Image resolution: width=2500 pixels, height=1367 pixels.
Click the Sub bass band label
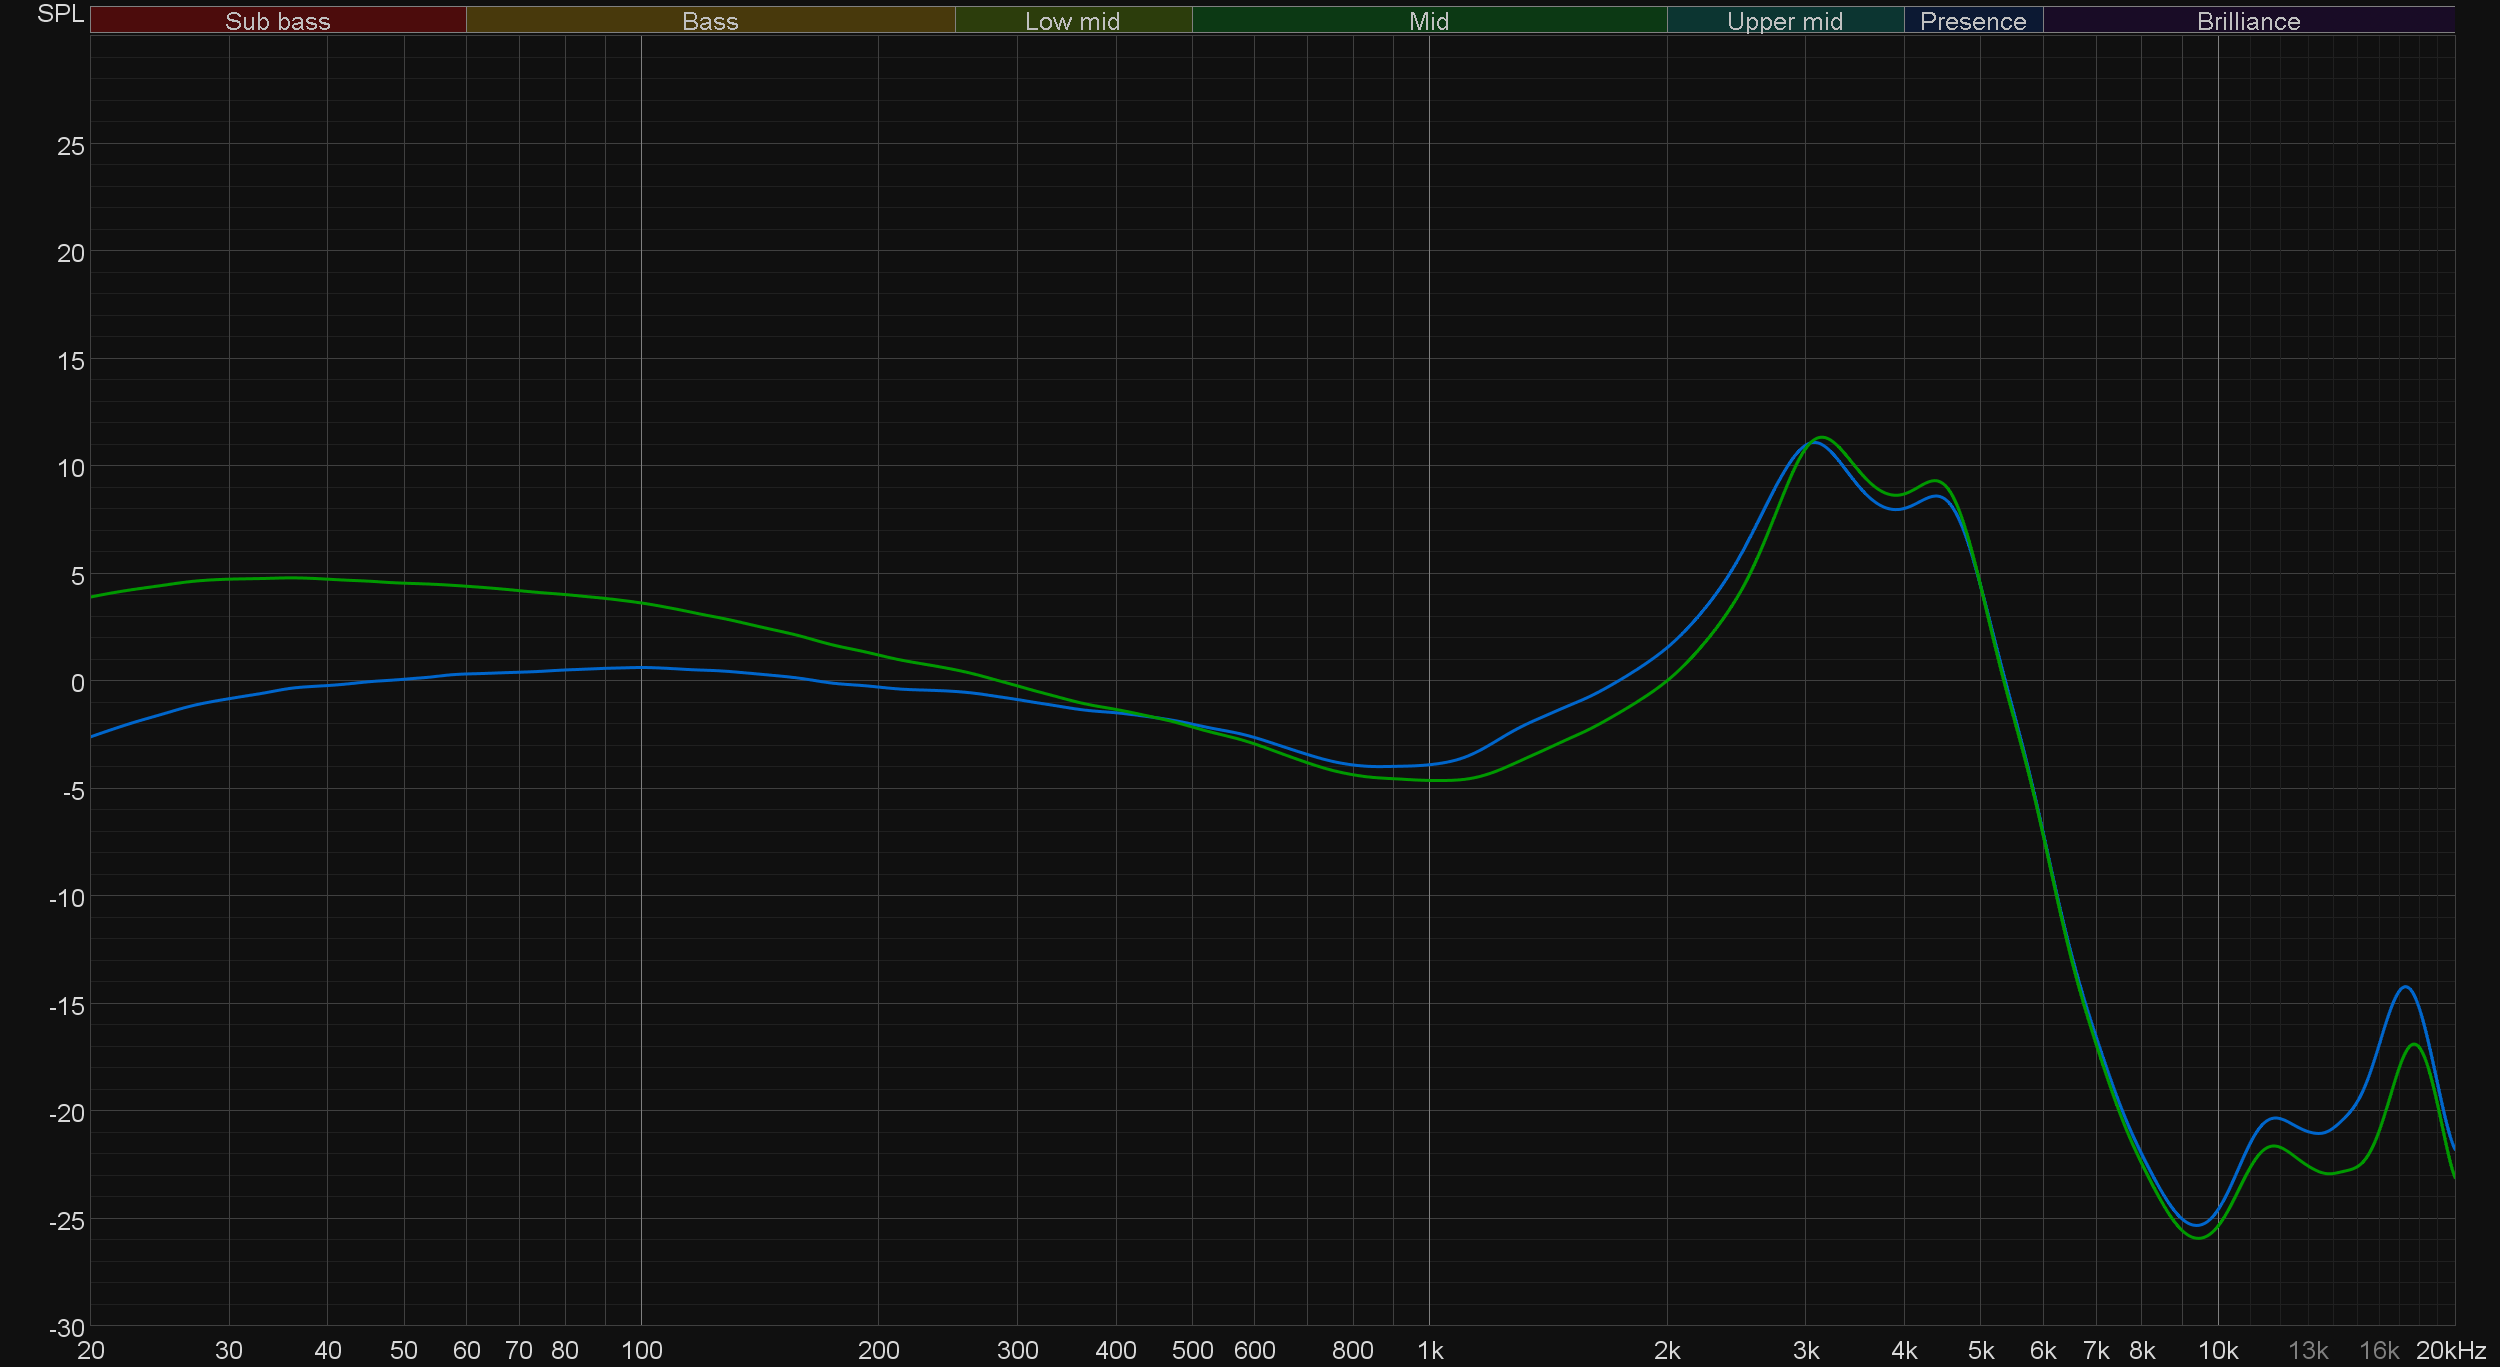click(277, 21)
